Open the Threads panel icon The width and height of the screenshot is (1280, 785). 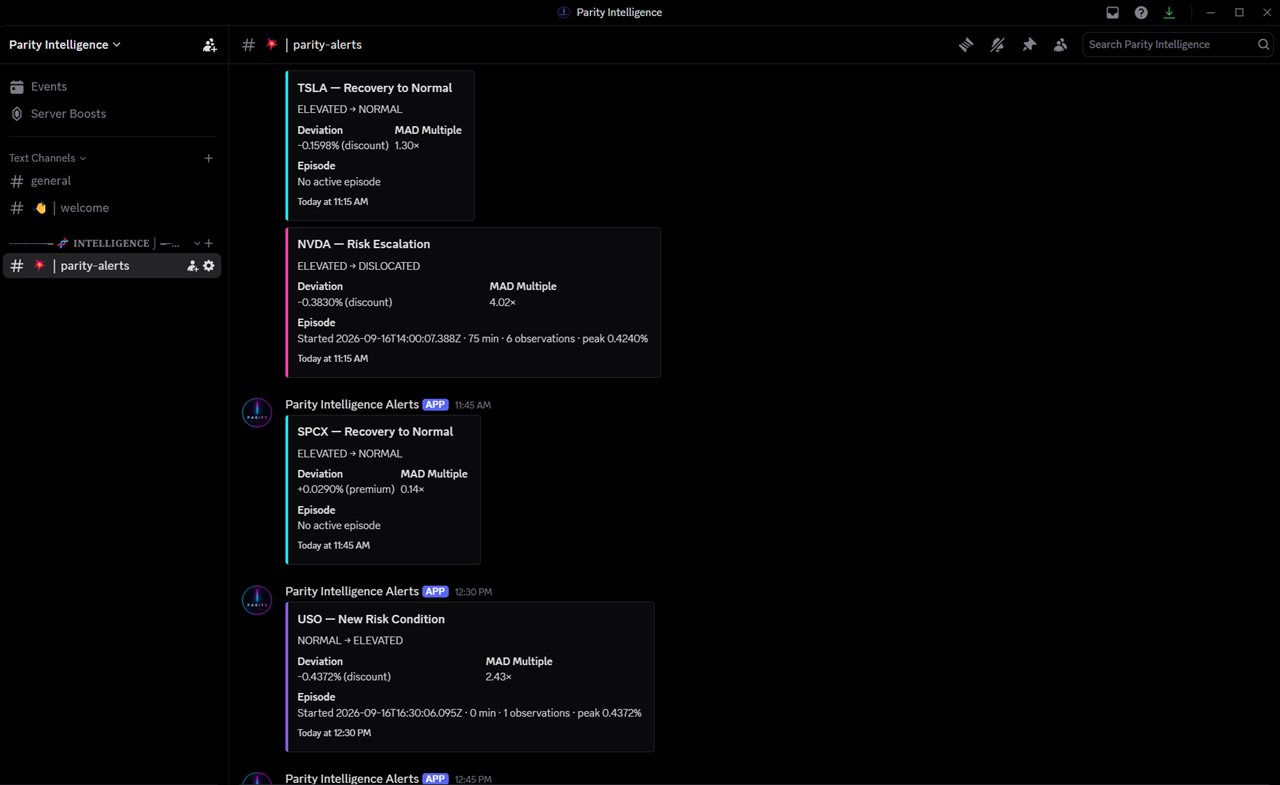[966, 45]
